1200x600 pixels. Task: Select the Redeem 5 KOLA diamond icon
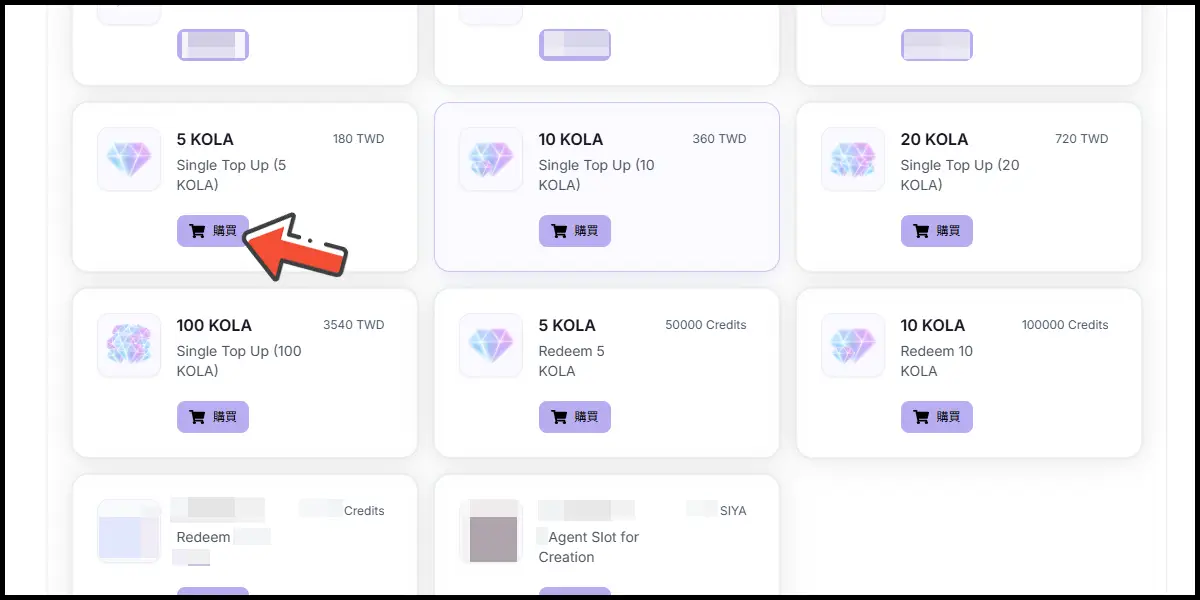(x=491, y=345)
